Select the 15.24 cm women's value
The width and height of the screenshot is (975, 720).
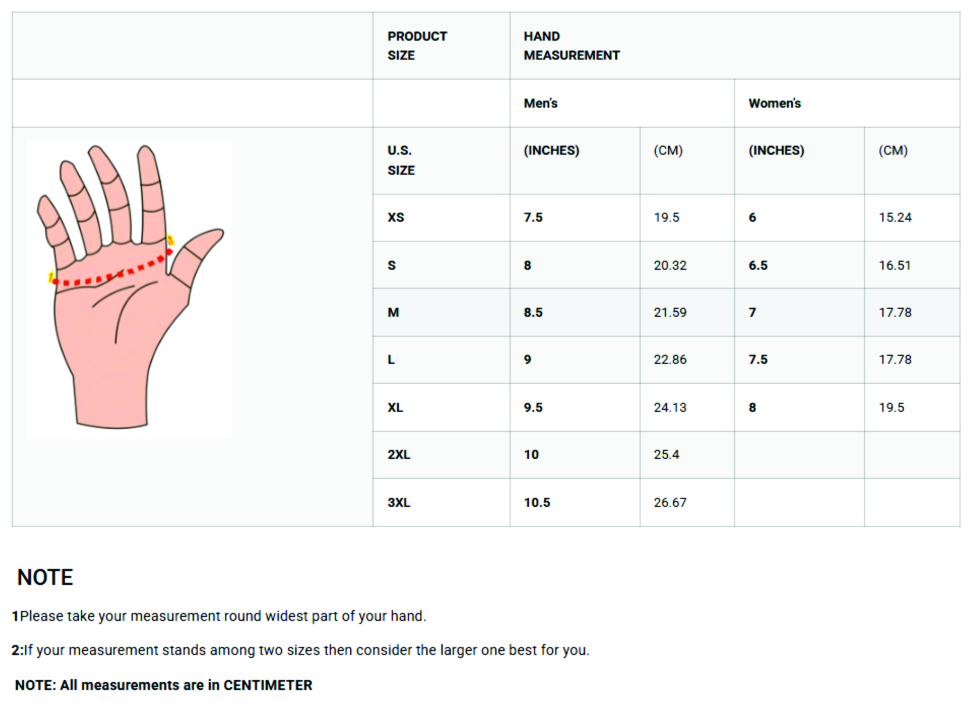click(x=895, y=218)
